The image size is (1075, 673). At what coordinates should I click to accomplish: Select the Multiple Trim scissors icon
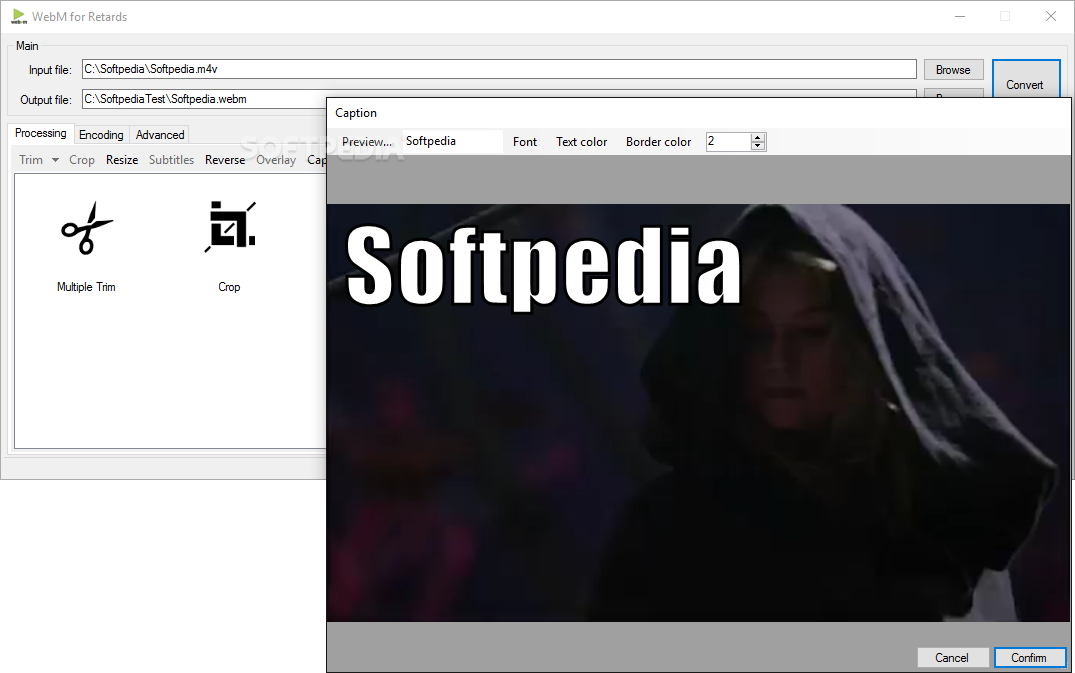(x=87, y=228)
